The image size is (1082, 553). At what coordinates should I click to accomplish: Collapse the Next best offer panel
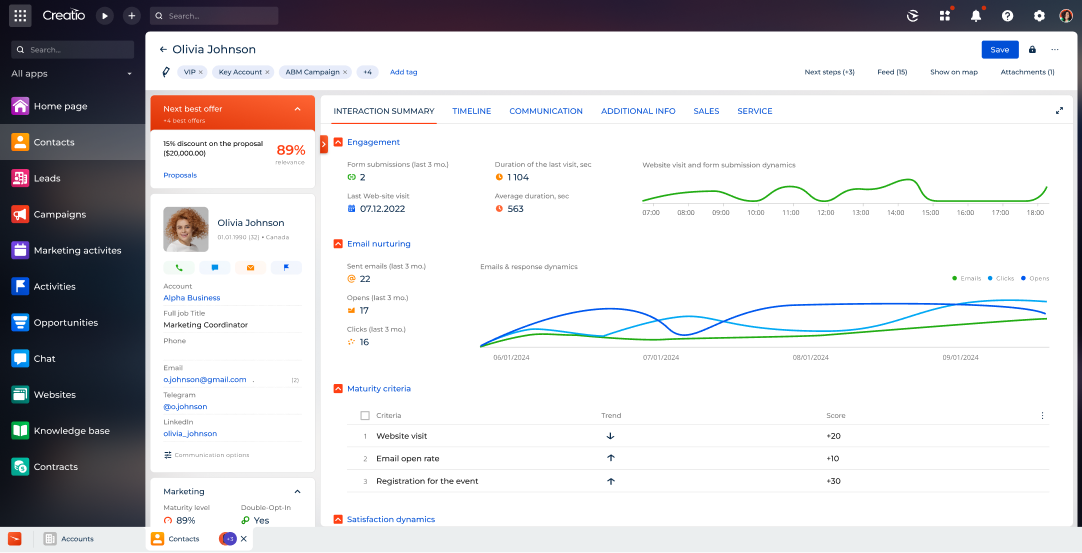[x=297, y=109]
